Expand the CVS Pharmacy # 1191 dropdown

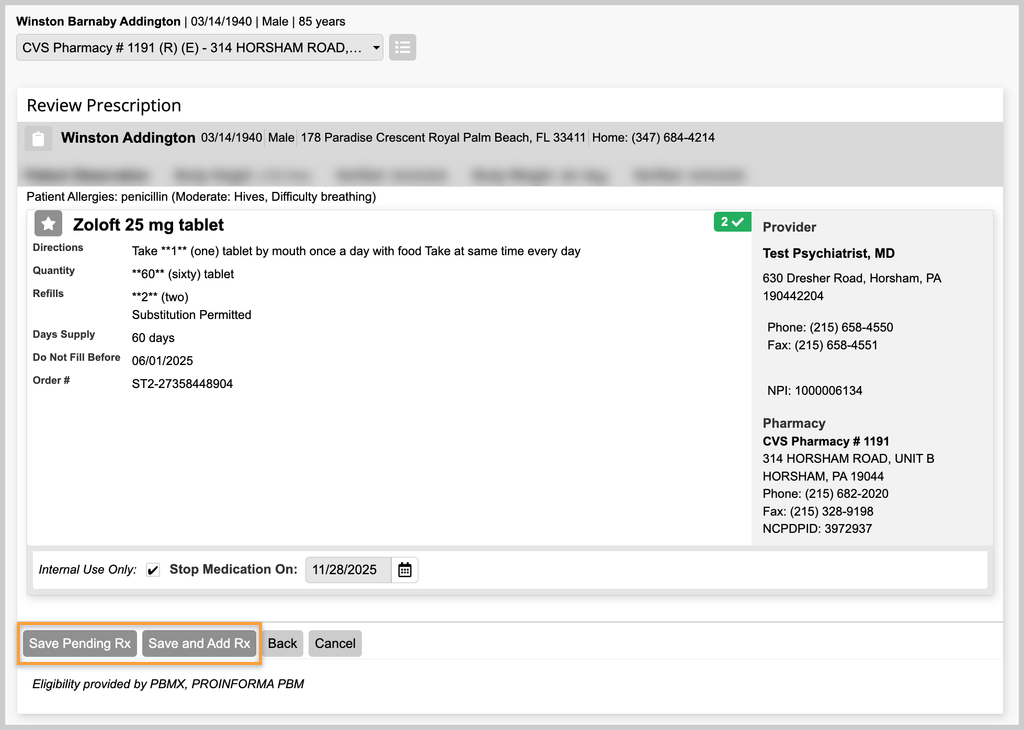tap(200, 47)
